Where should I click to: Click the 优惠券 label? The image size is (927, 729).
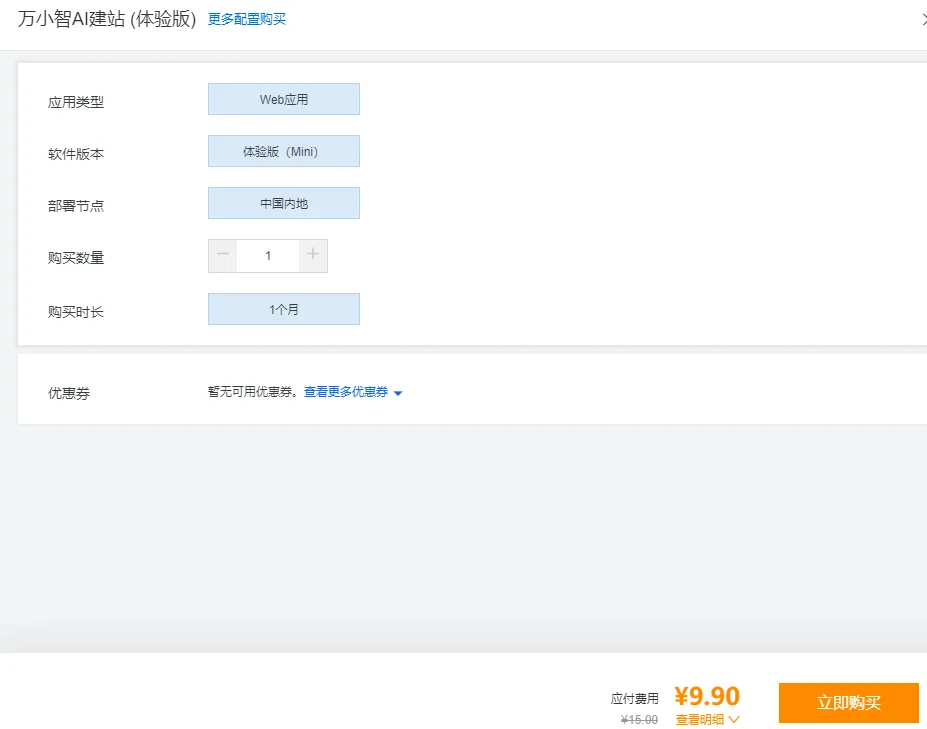click(69, 394)
